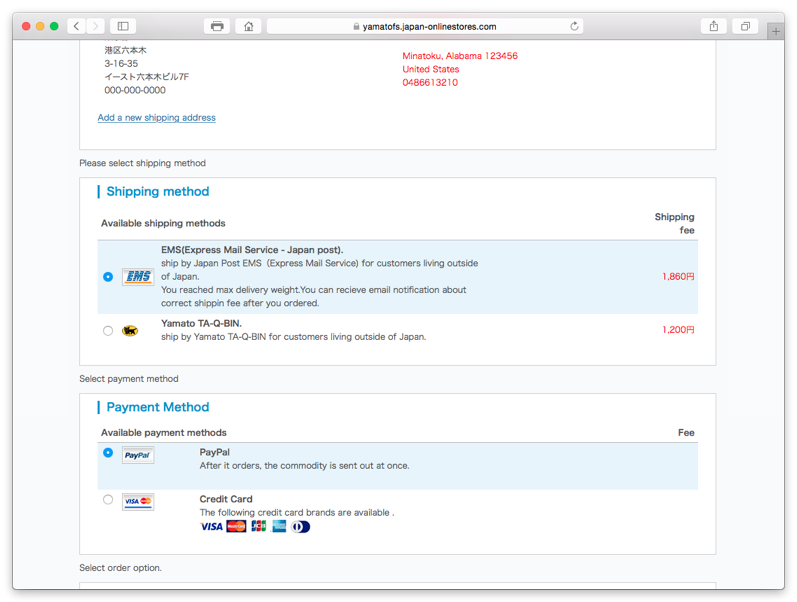Viewport: 797px width, 602px height.
Task: Choose Credit Card payment radio button
Action: click(108, 499)
